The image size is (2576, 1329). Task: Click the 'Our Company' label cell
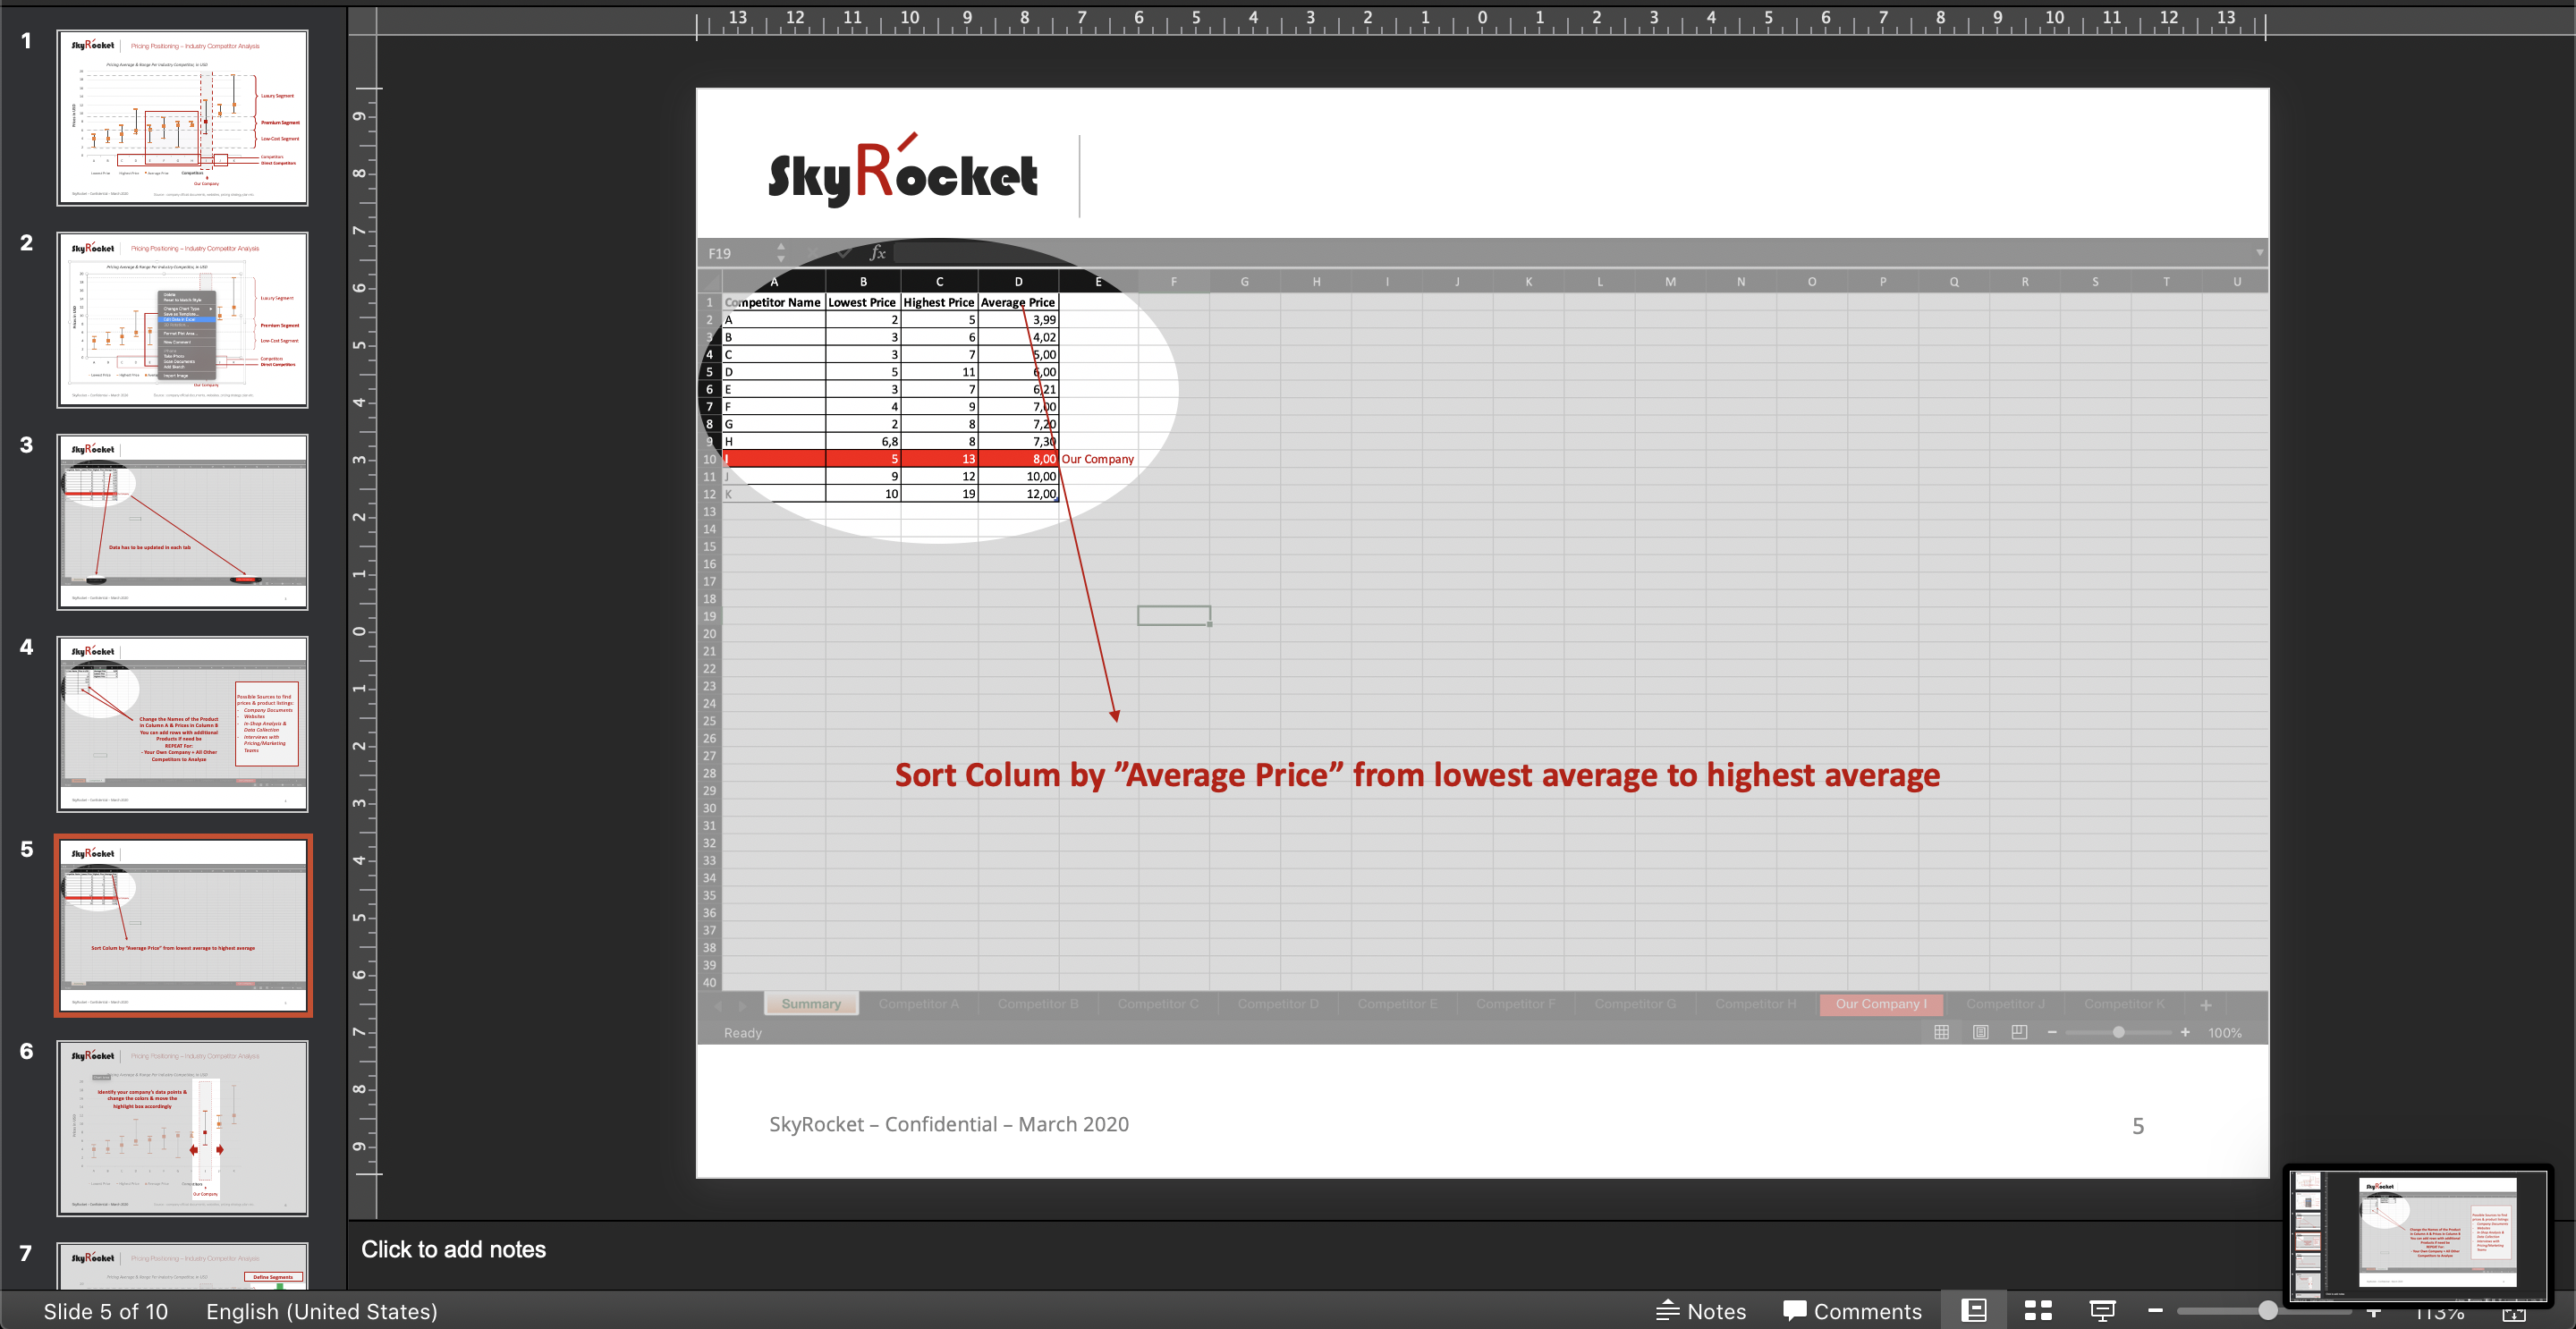click(x=1098, y=459)
